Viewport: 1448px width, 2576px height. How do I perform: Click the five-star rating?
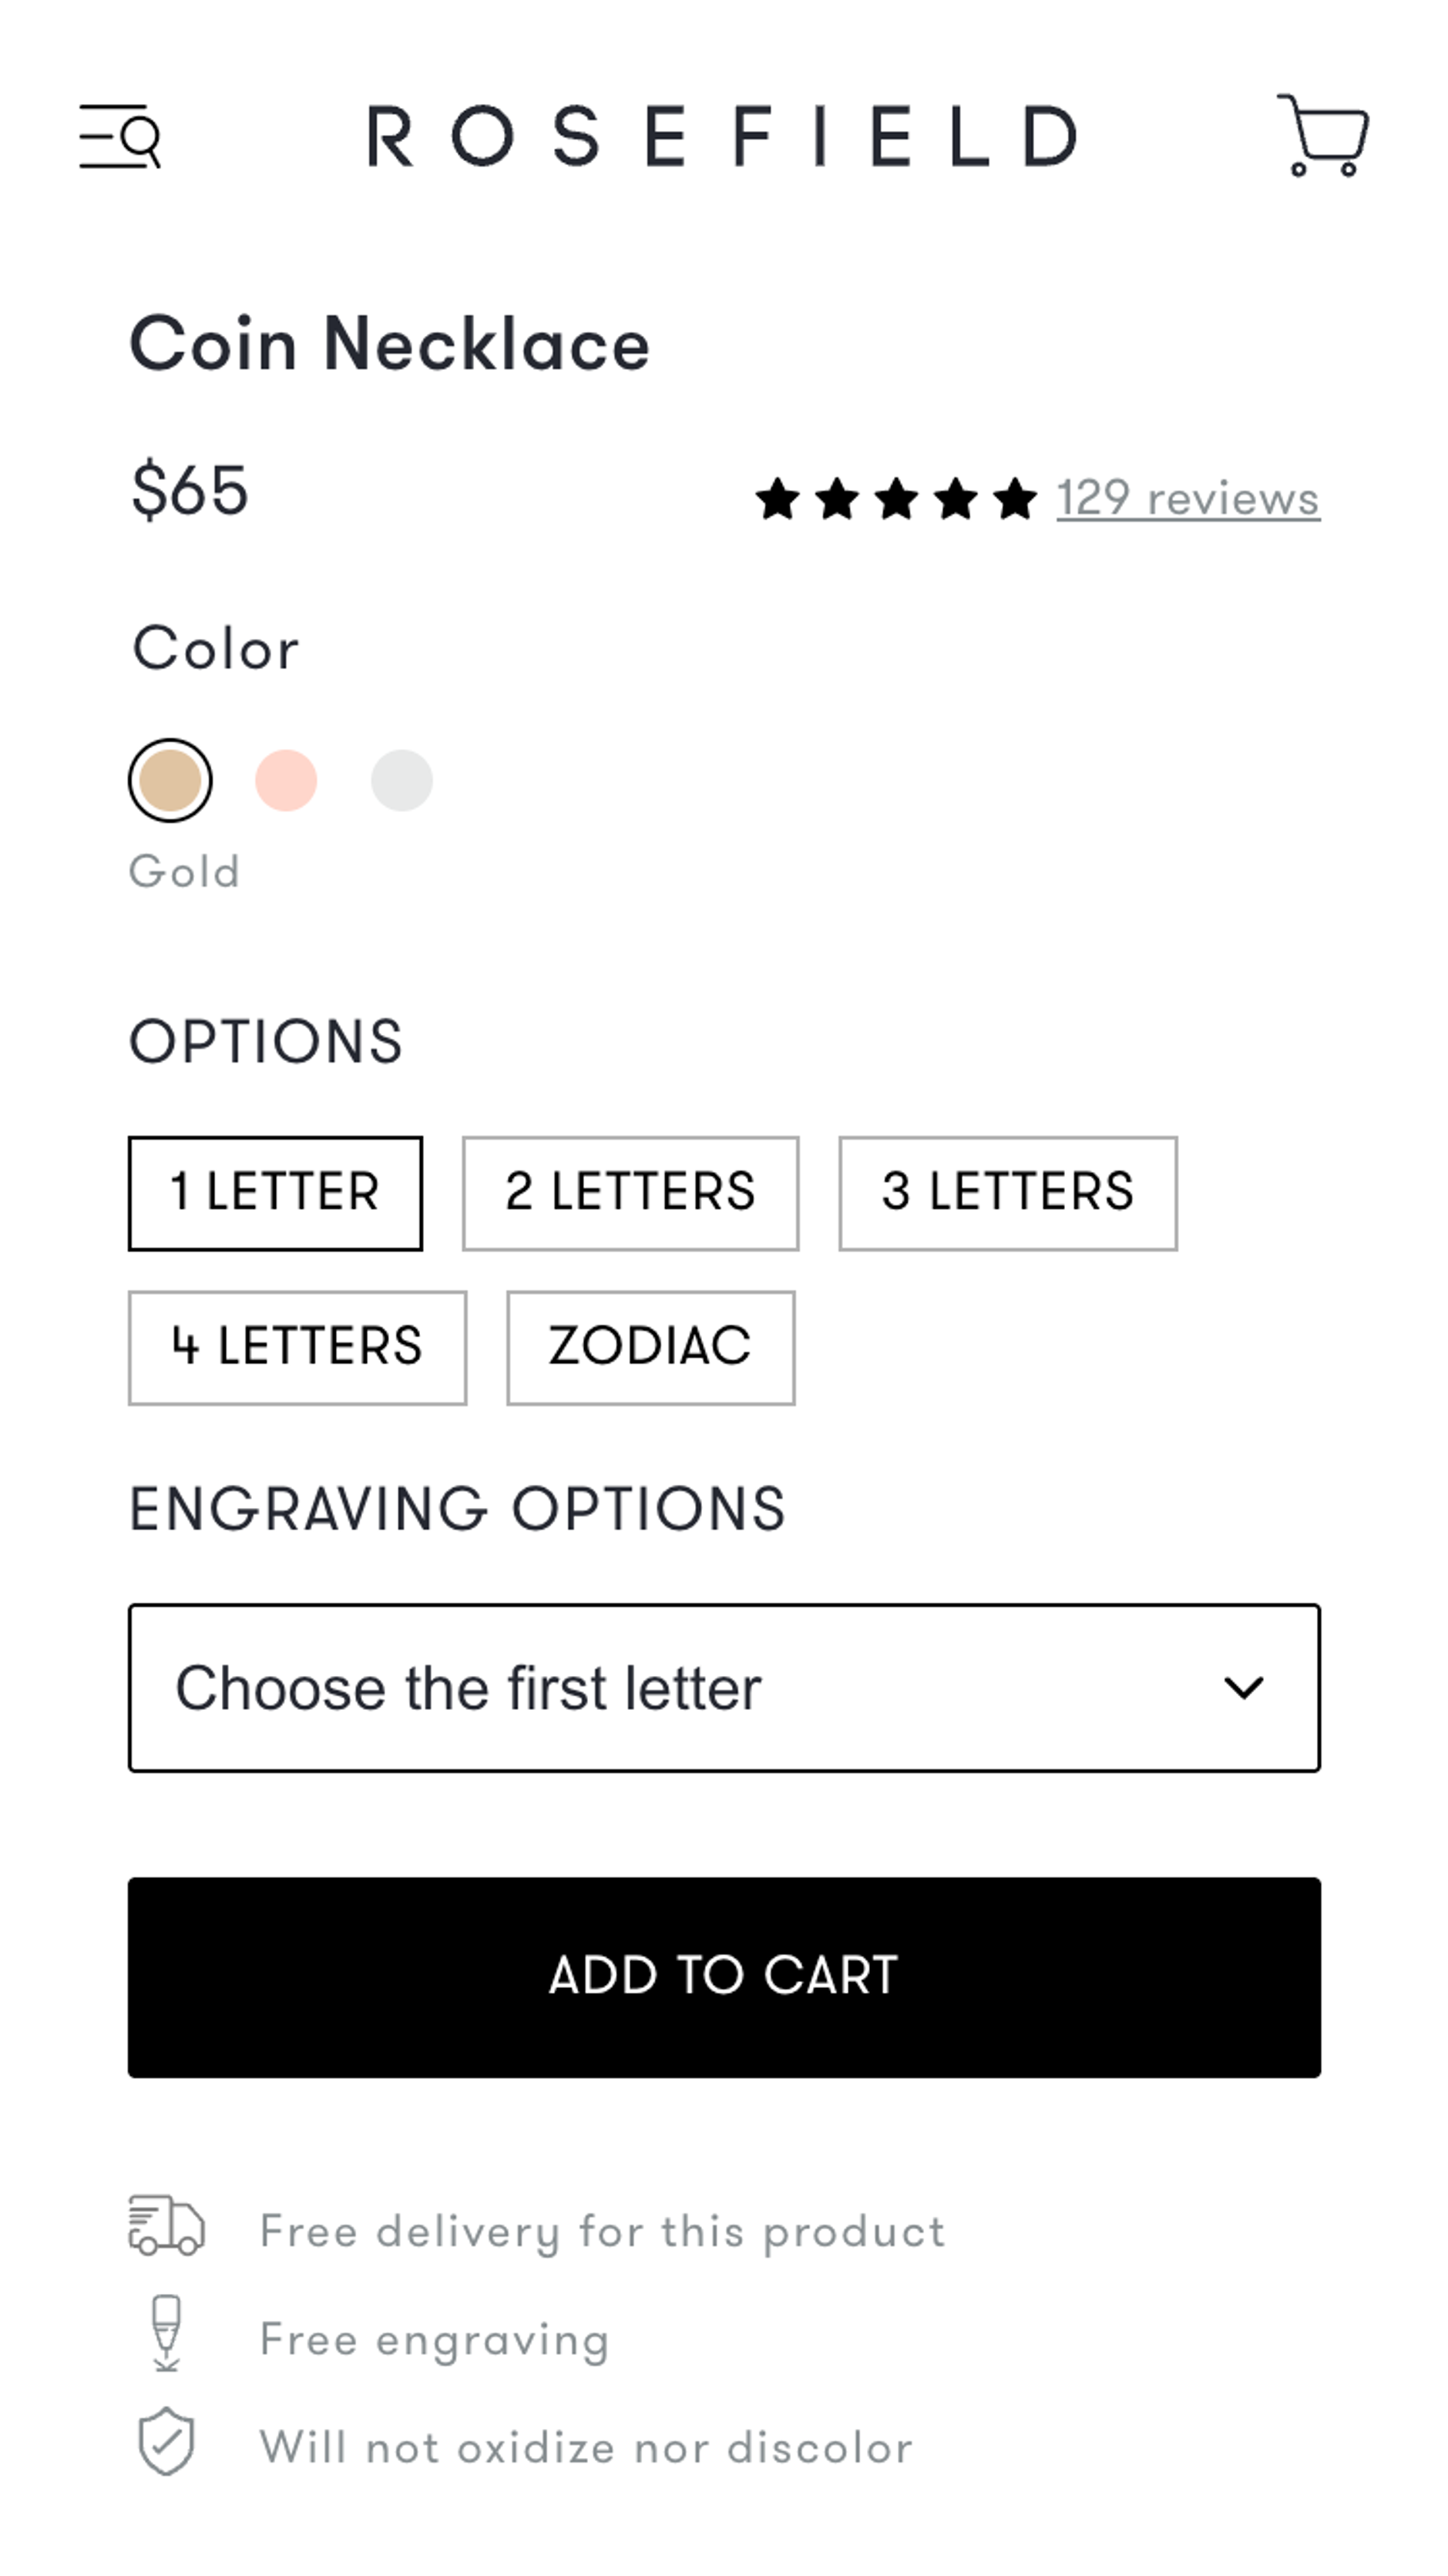click(x=896, y=498)
